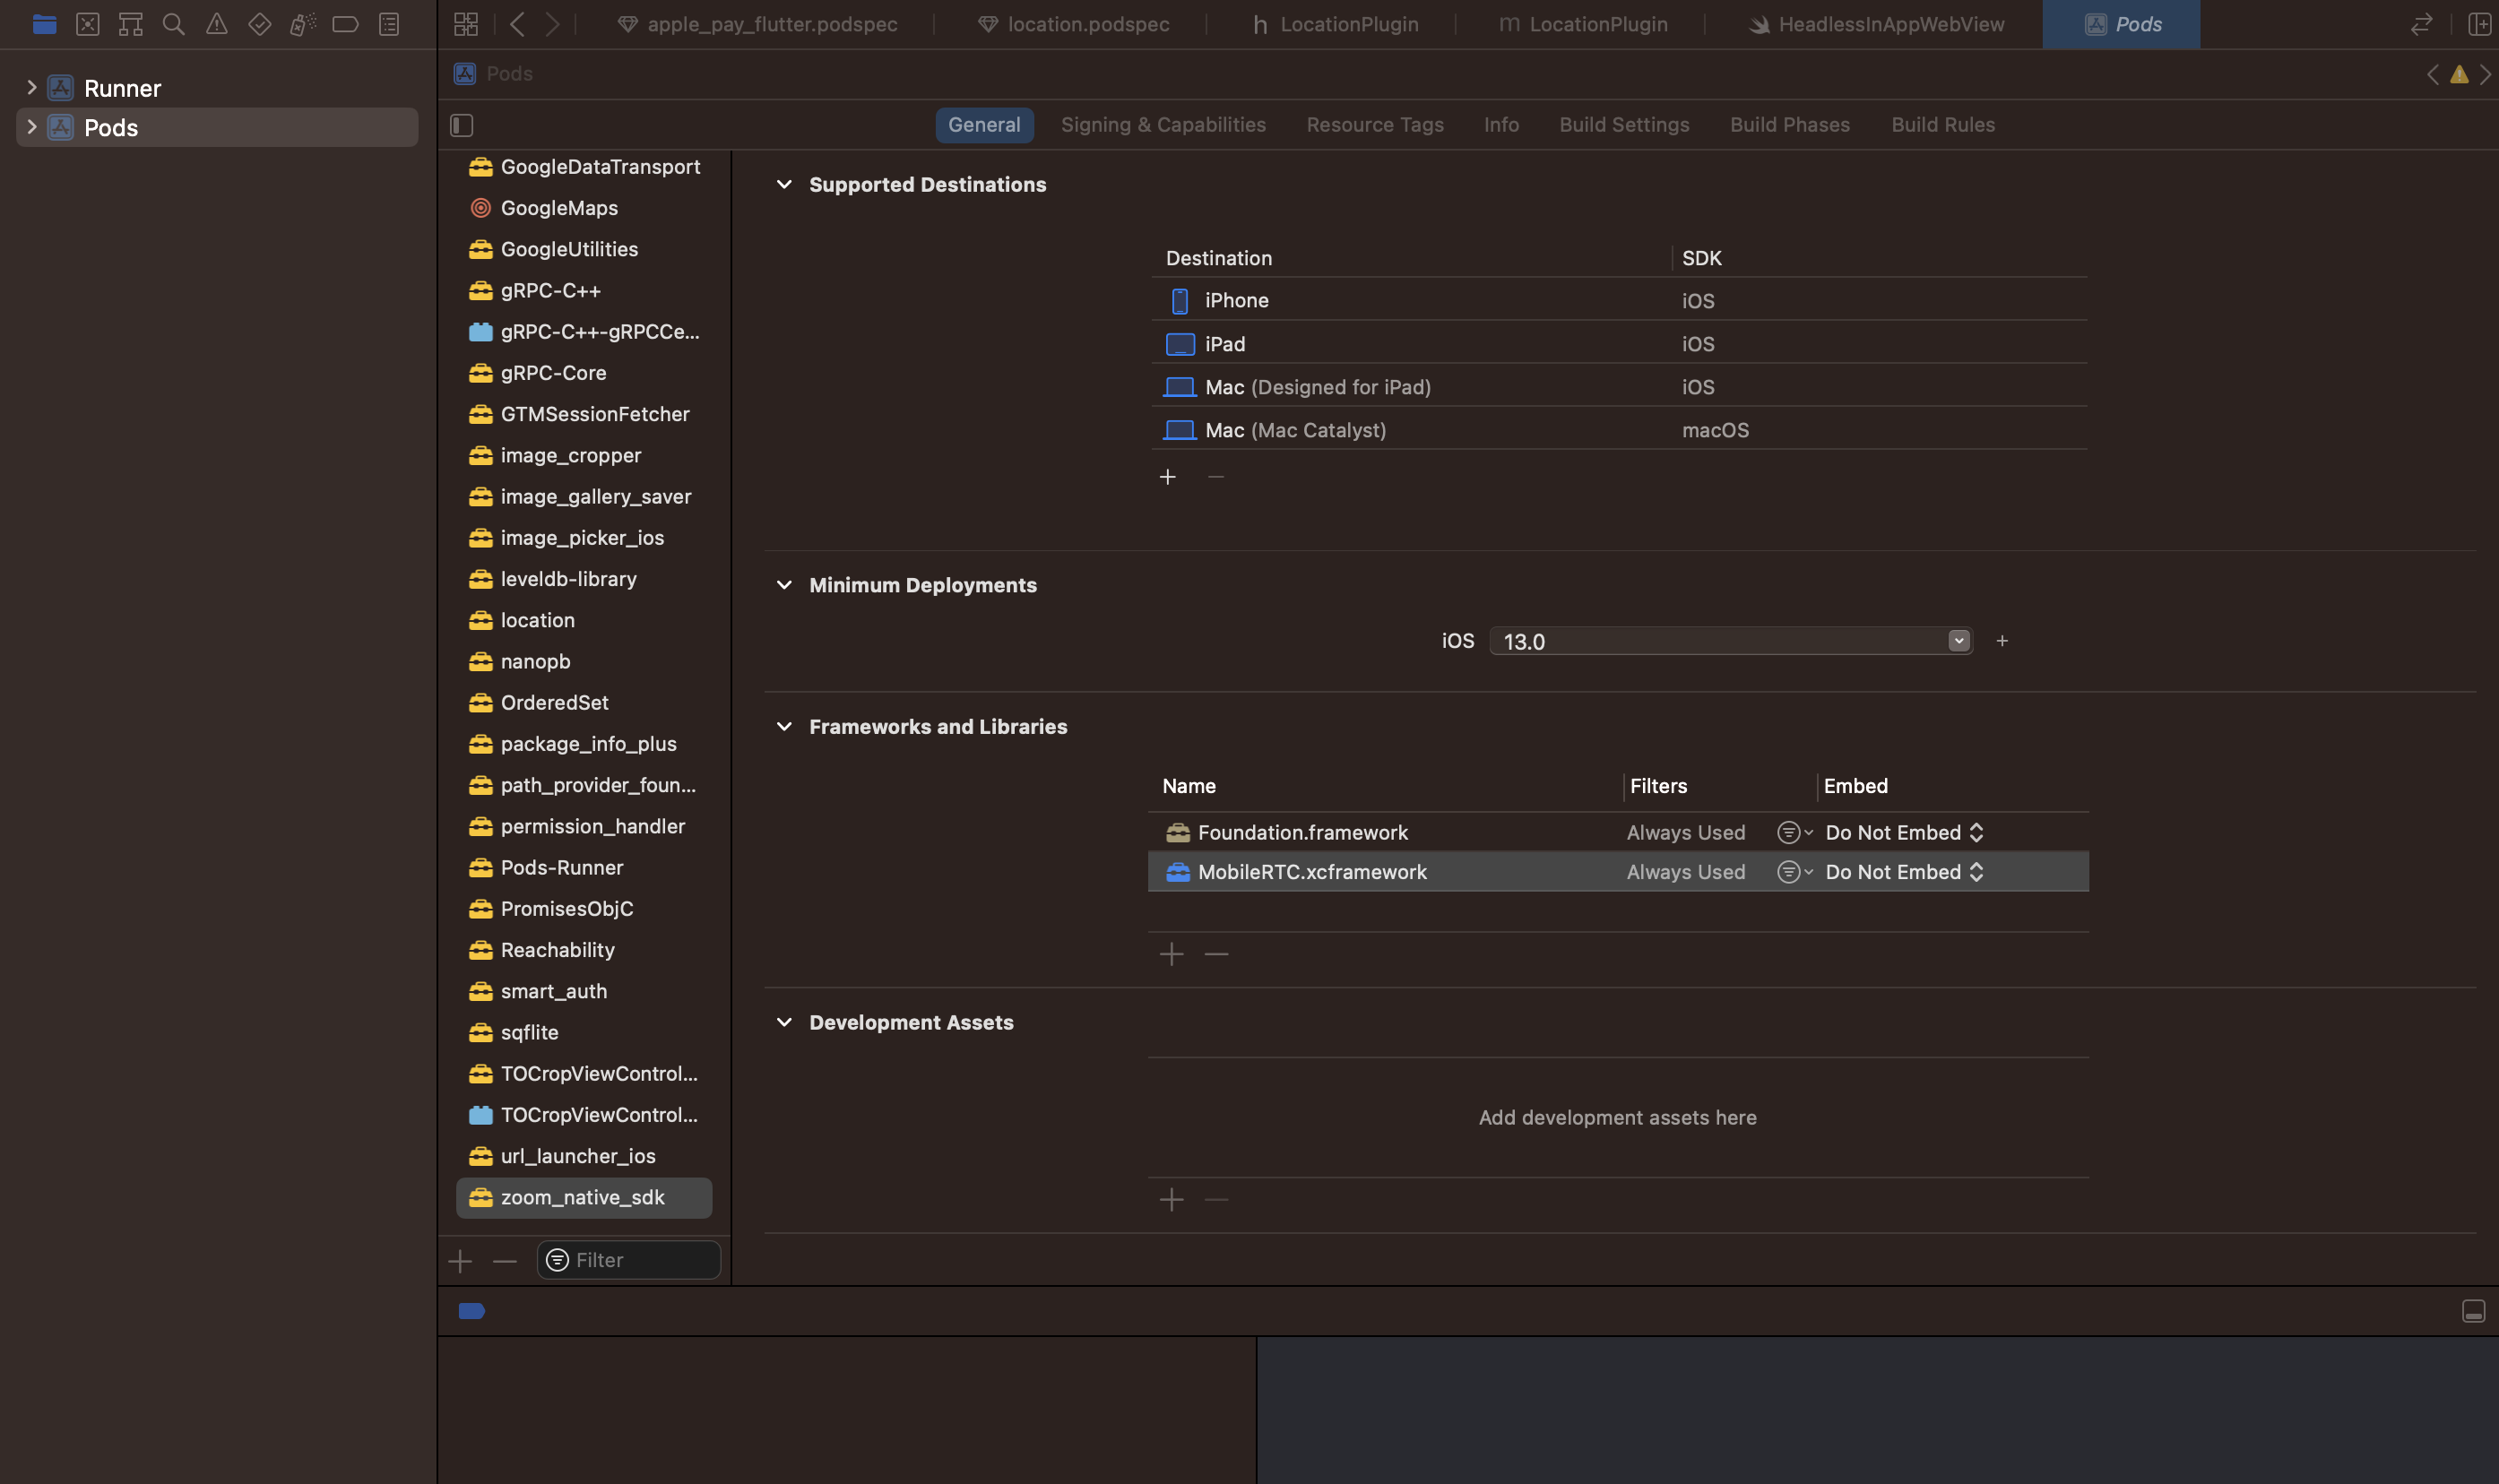Open the Issue navigator warning icon

click(216, 24)
